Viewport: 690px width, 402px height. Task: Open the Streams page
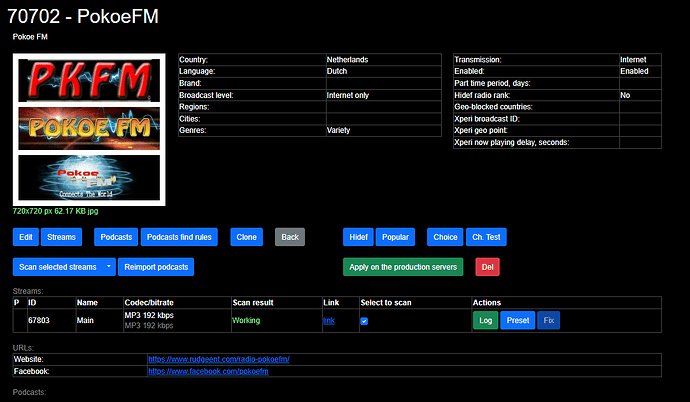pos(62,237)
